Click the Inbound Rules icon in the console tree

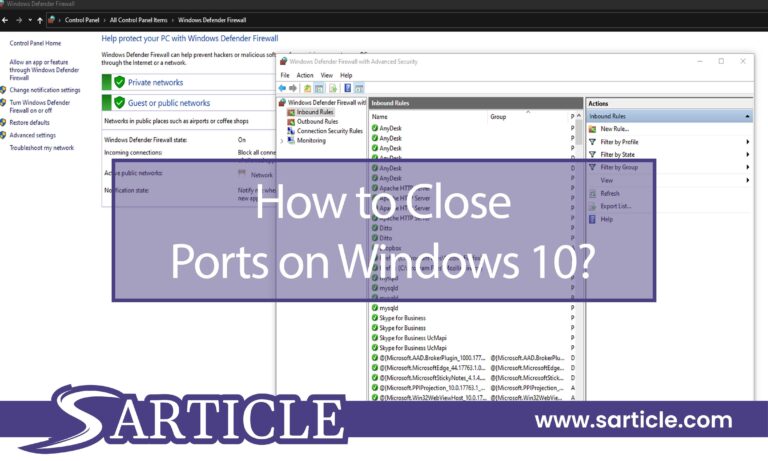click(291, 112)
